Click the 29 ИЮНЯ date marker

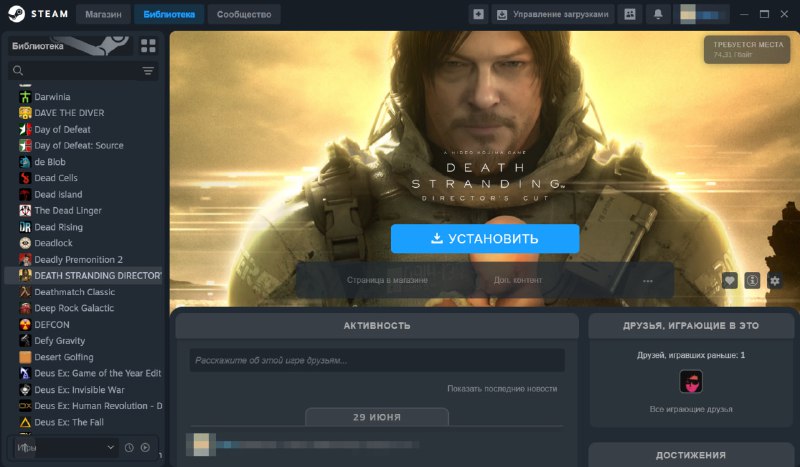[377, 417]
